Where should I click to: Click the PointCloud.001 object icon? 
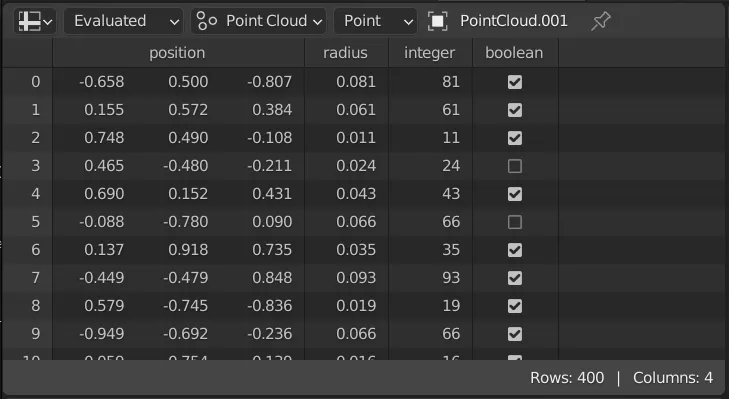[x=437, y=21]
